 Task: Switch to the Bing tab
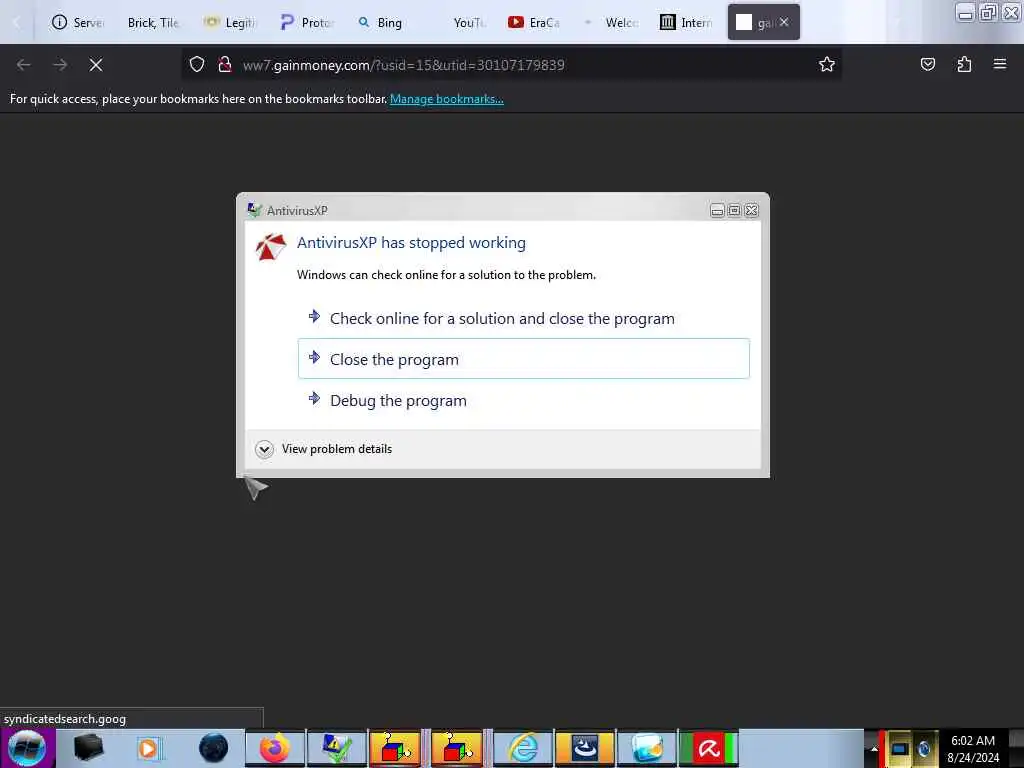381,23
